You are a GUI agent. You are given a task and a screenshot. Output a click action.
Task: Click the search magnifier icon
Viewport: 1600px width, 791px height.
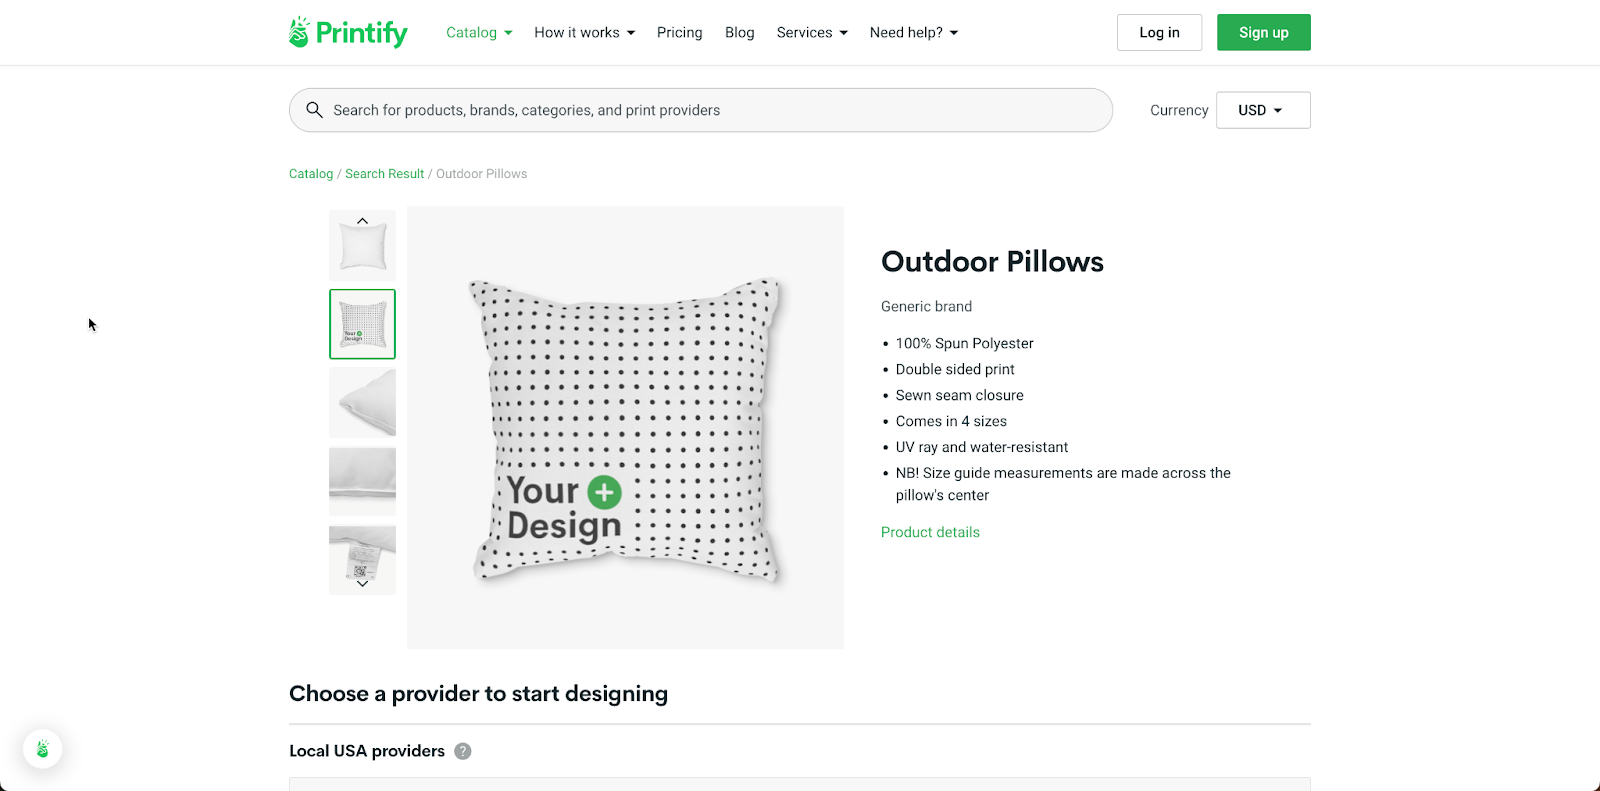click(x=315, y=110)
